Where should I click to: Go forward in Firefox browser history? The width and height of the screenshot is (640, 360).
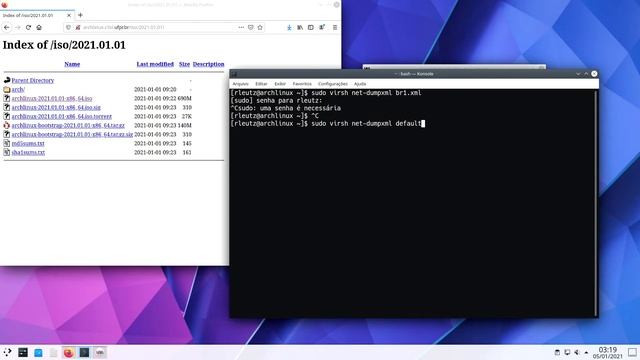point(18,27)
